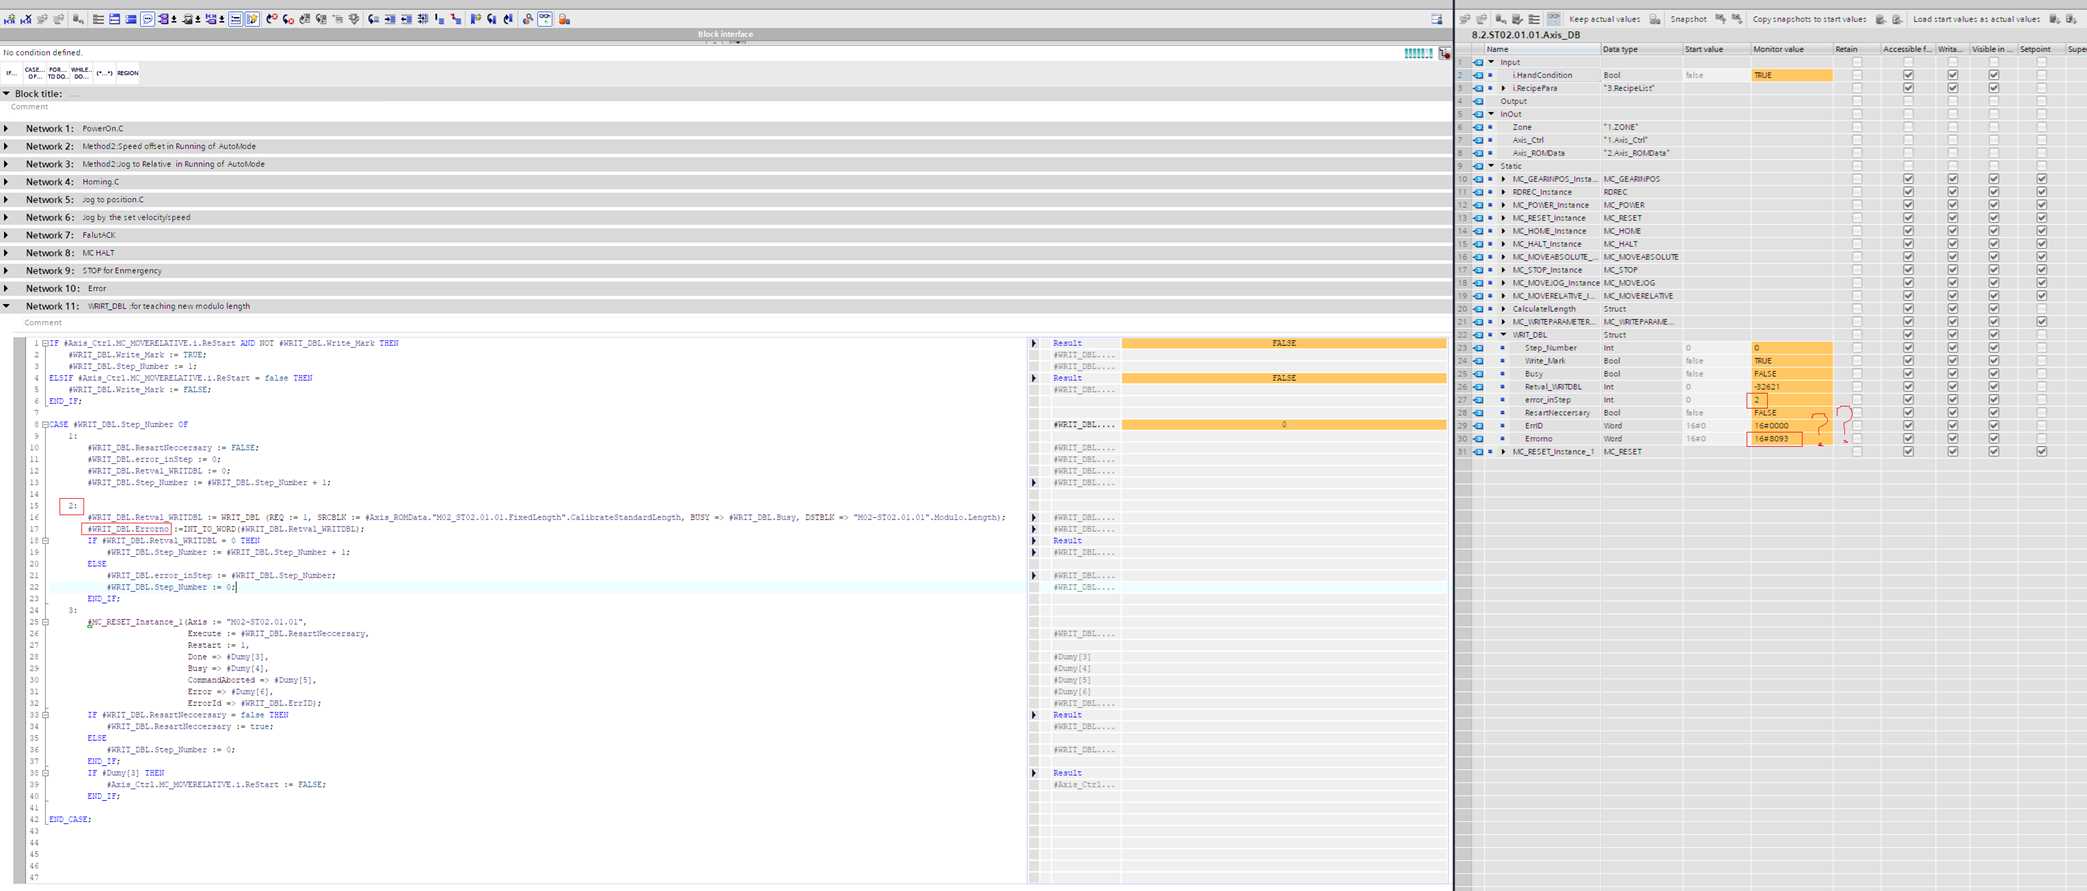Collapse Network 11 WRIT_DBL
The width and height of the screenshot is (2087, 891).
coord(7,306)
